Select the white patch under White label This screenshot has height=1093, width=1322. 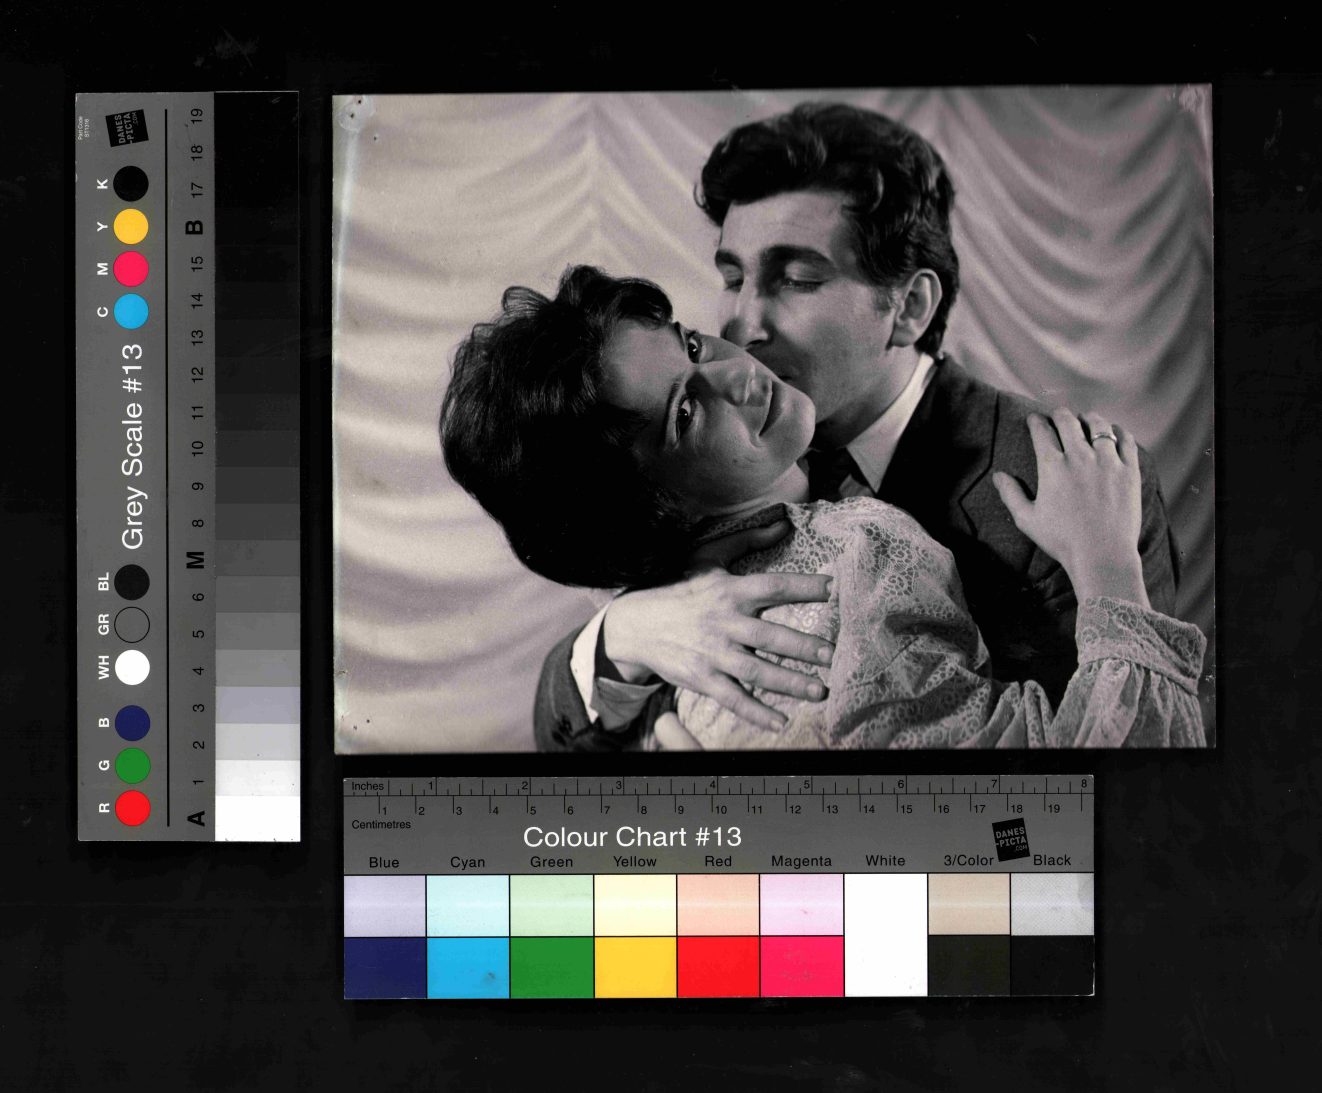(x=885, y=935)
